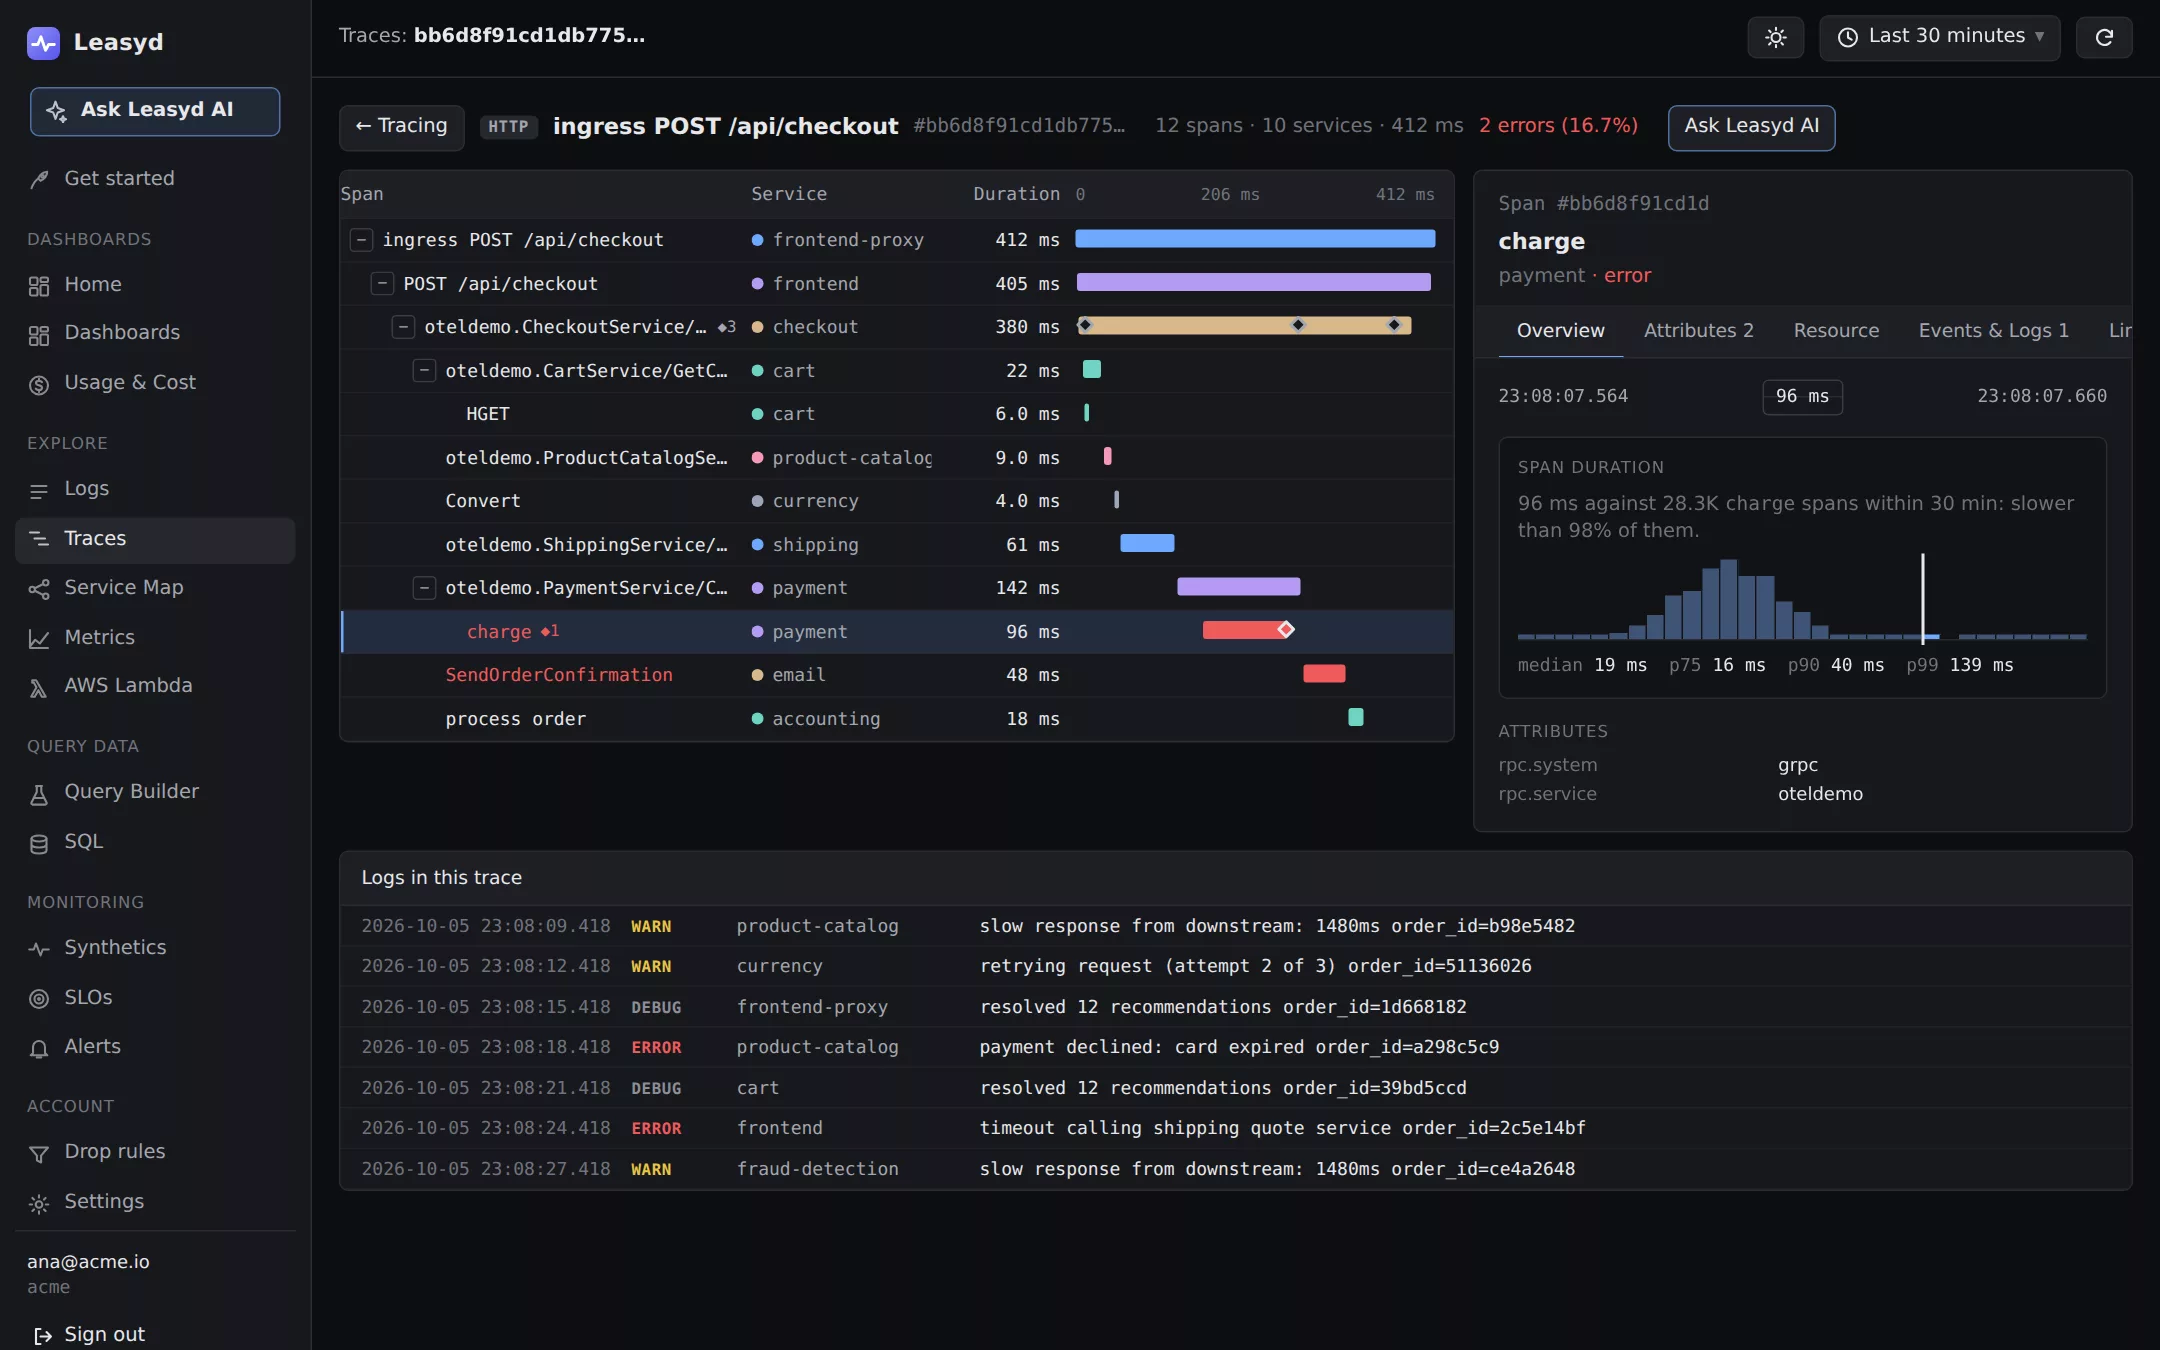Select the SendOrderConfirmation span row
Image resolution: width=2160 pixels, height=1350 pixels.
(x=897, y=675)
